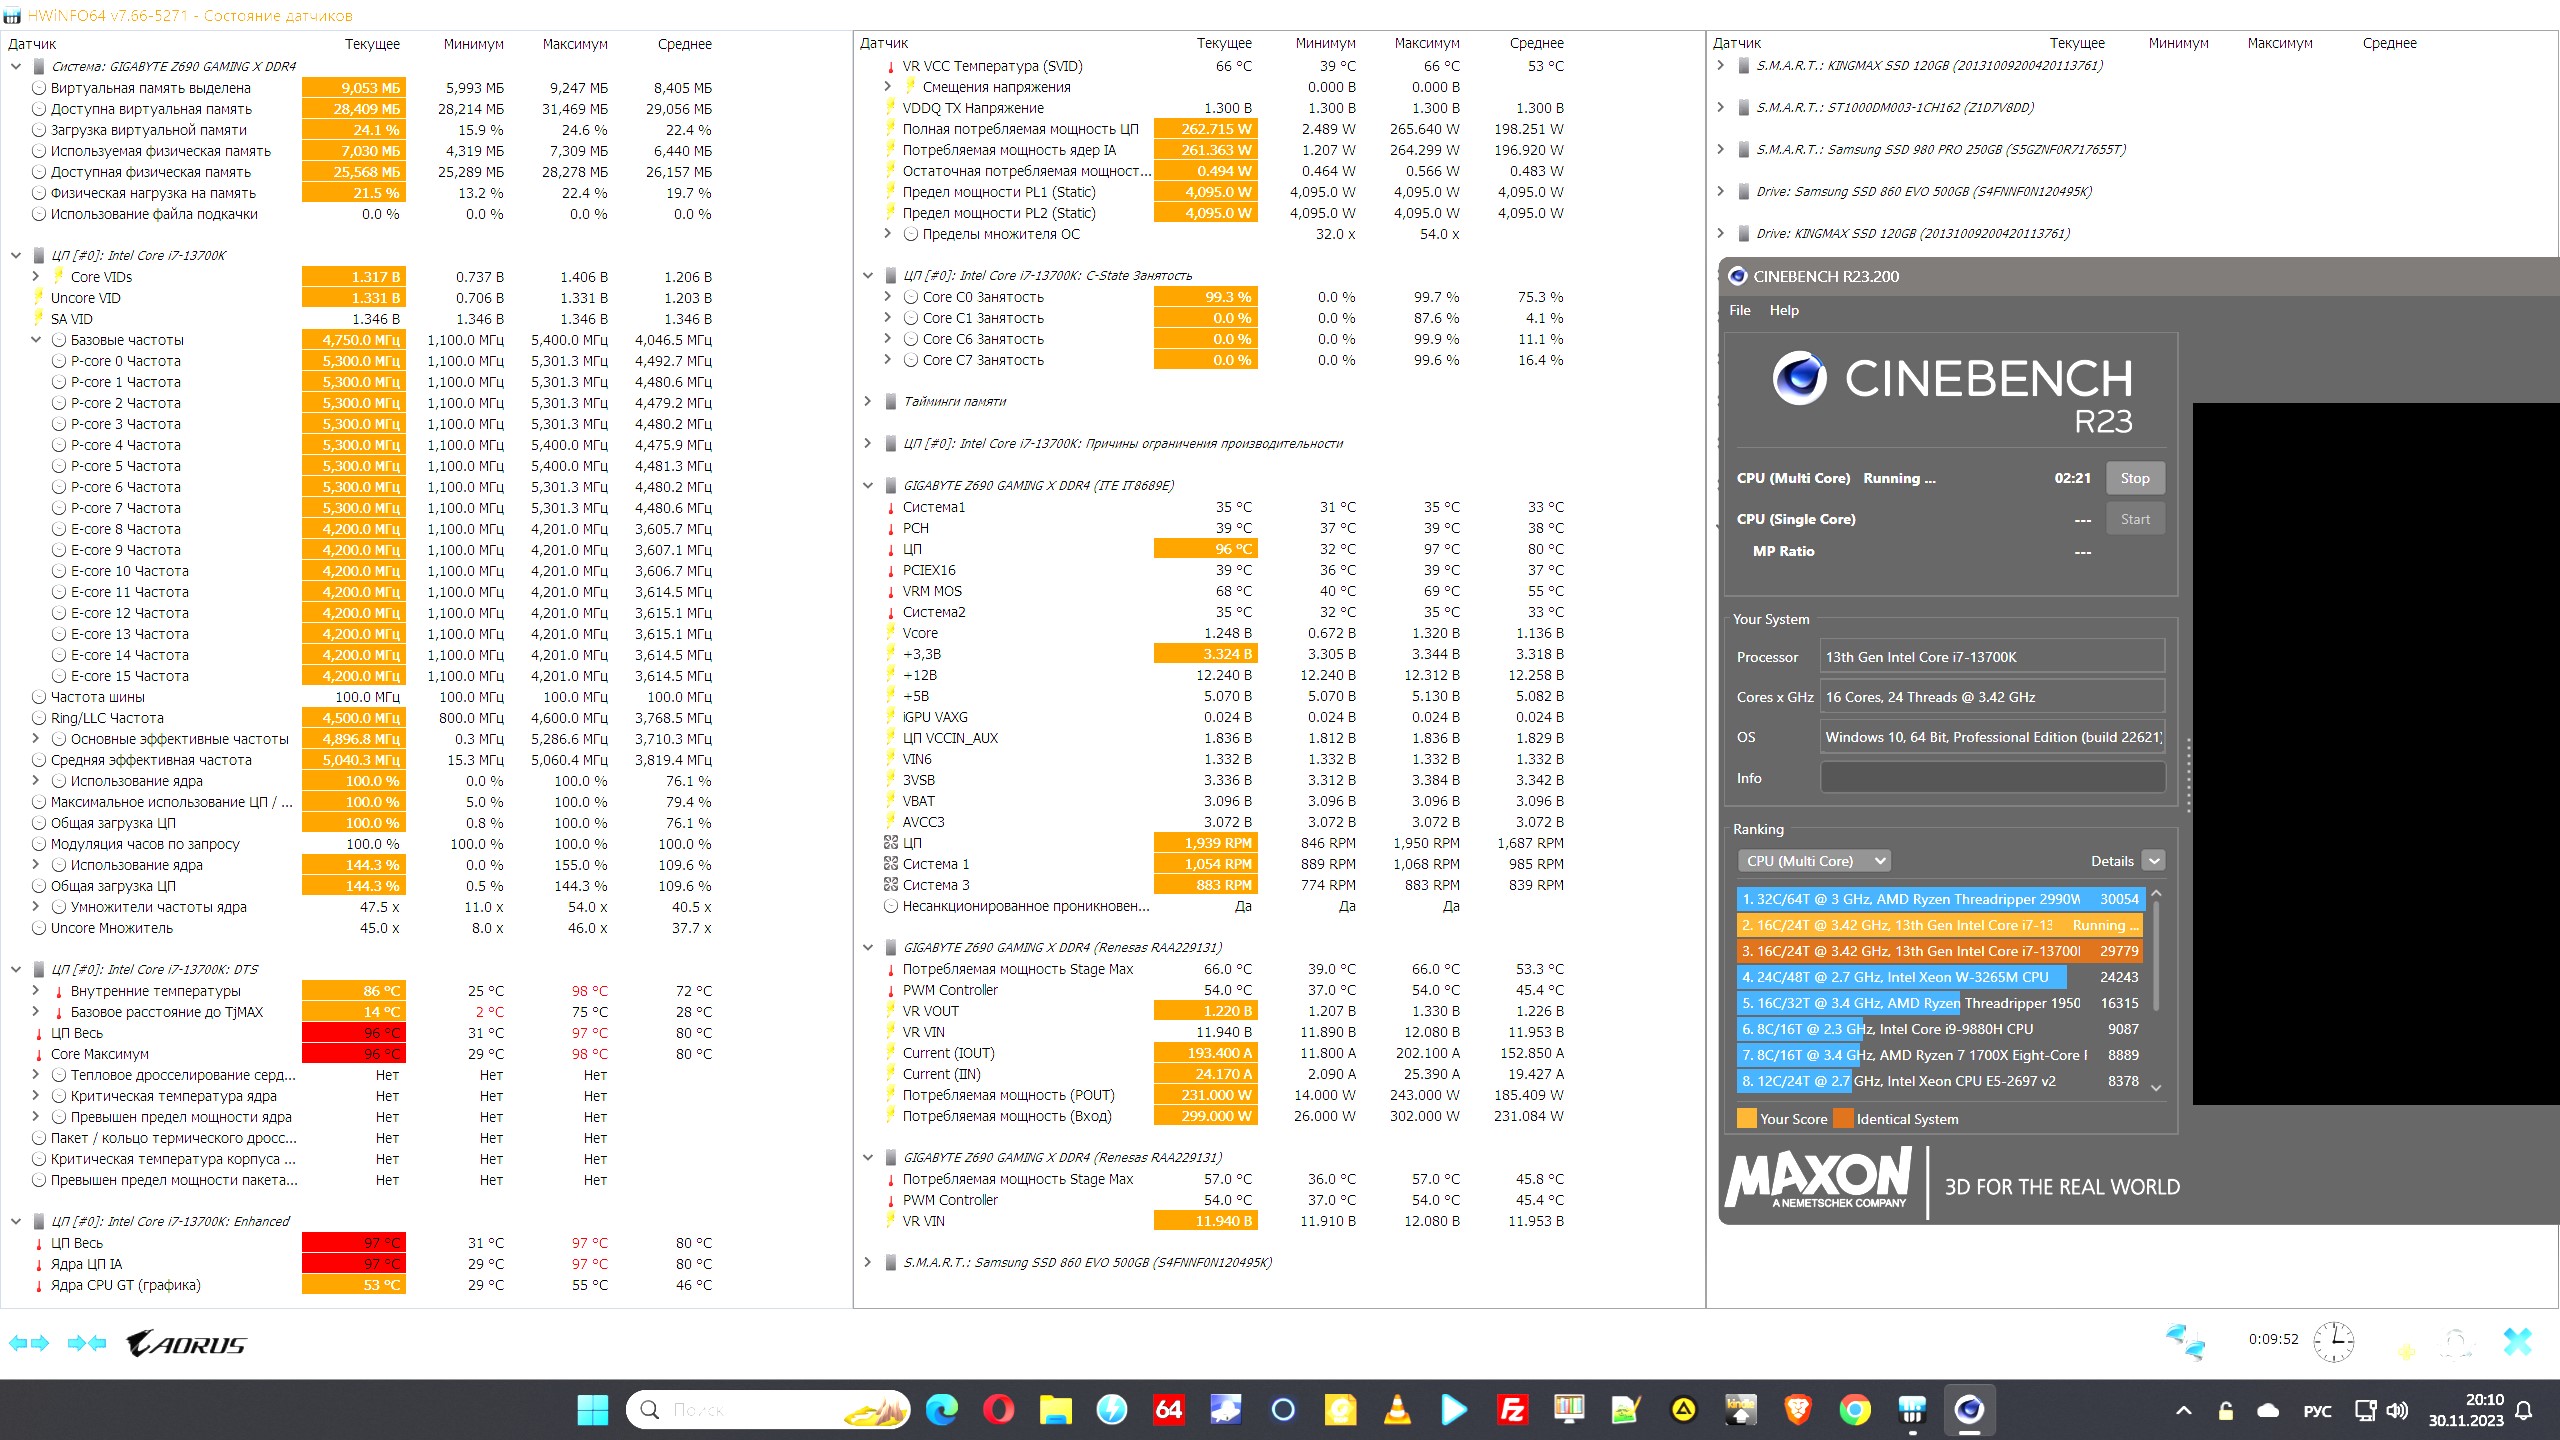Click the network remote sensors icon

point(2185,1341)
